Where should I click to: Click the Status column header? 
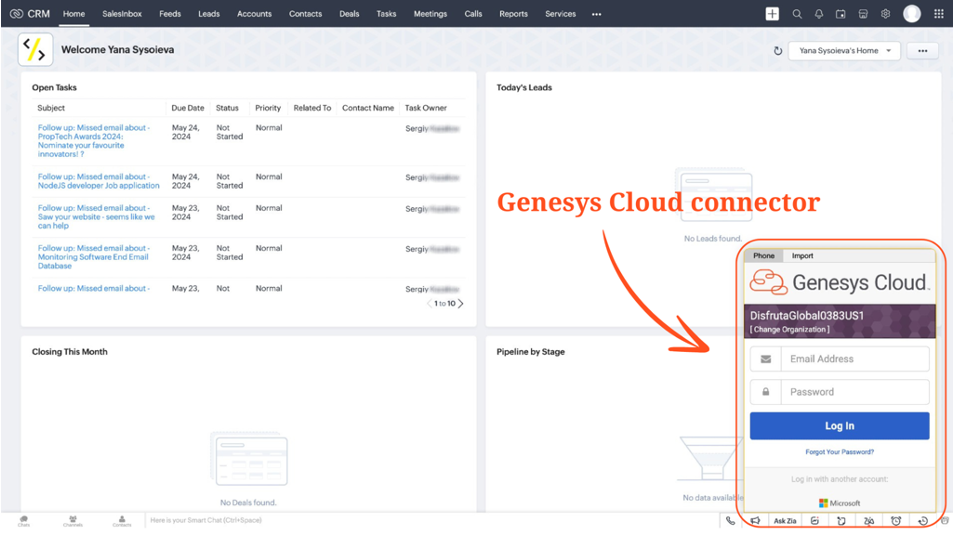coord(227,108)
